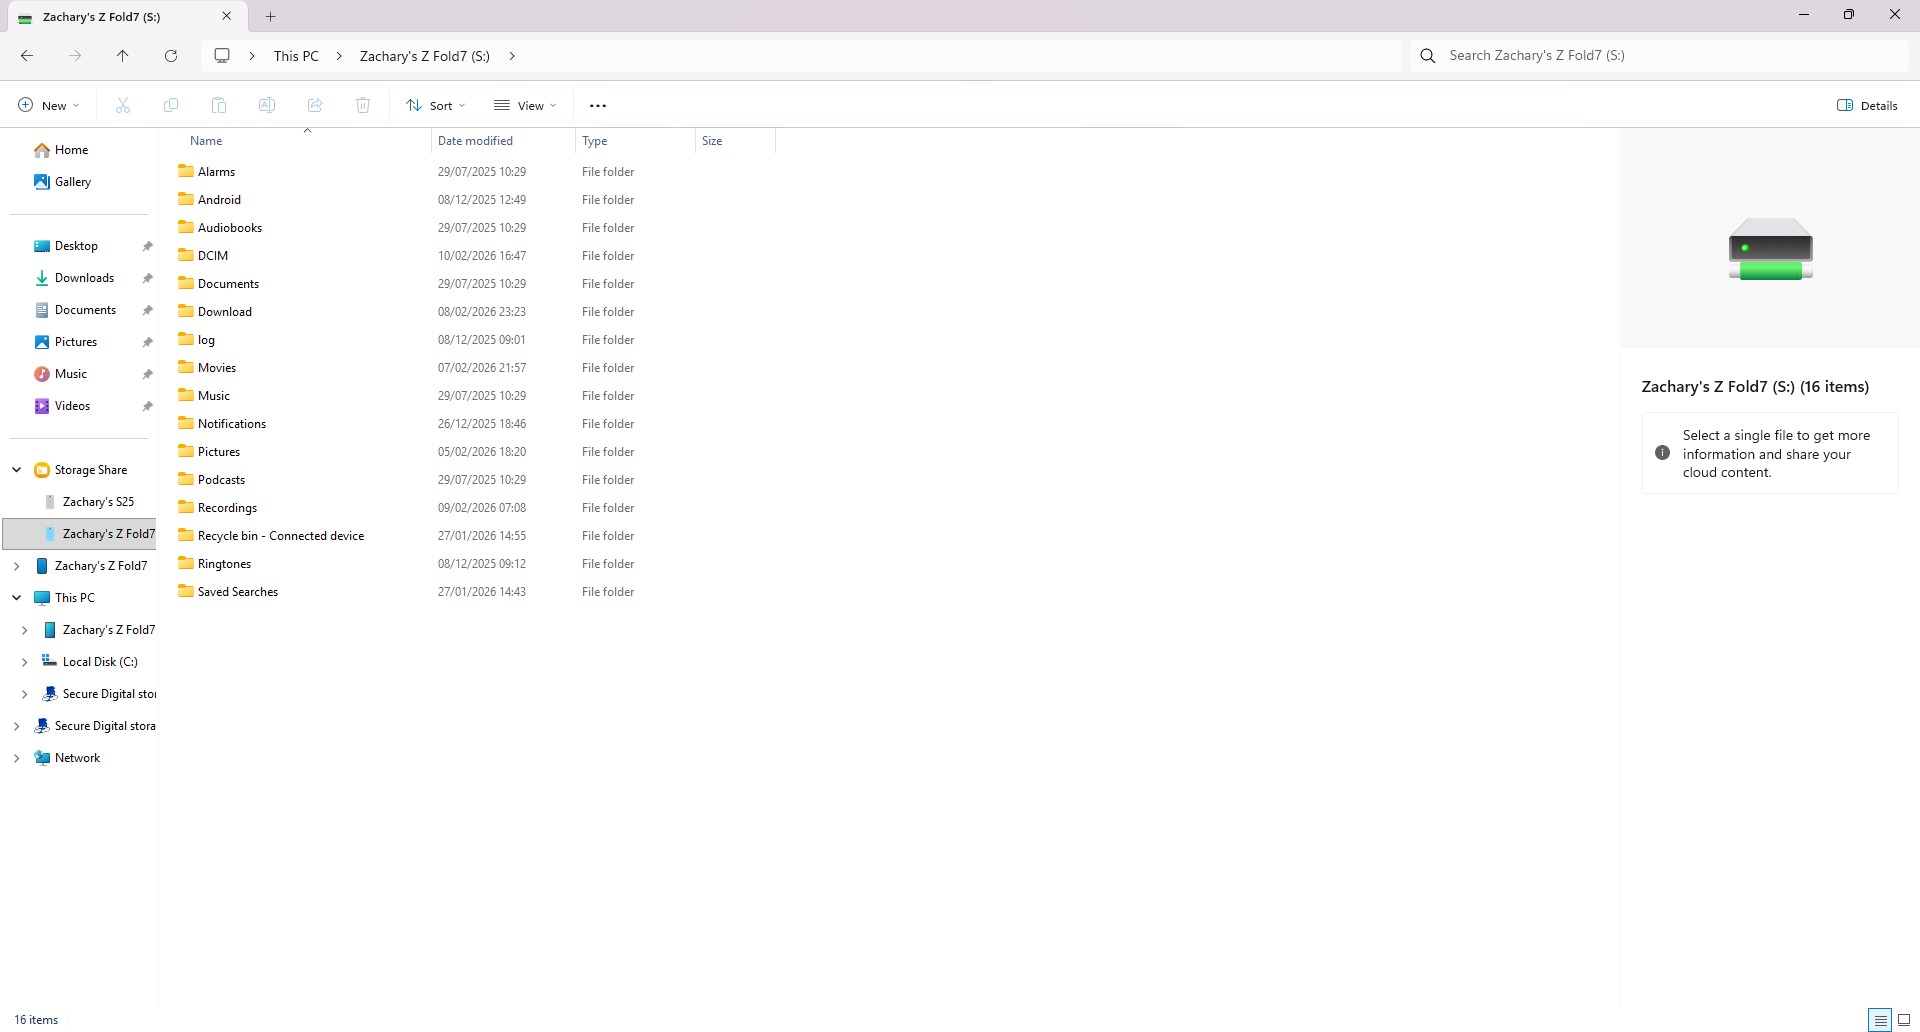Viewport: 1920px width, 1032px height.
Task: Click the Share icon in the toolbar
Action: [315, 105]
